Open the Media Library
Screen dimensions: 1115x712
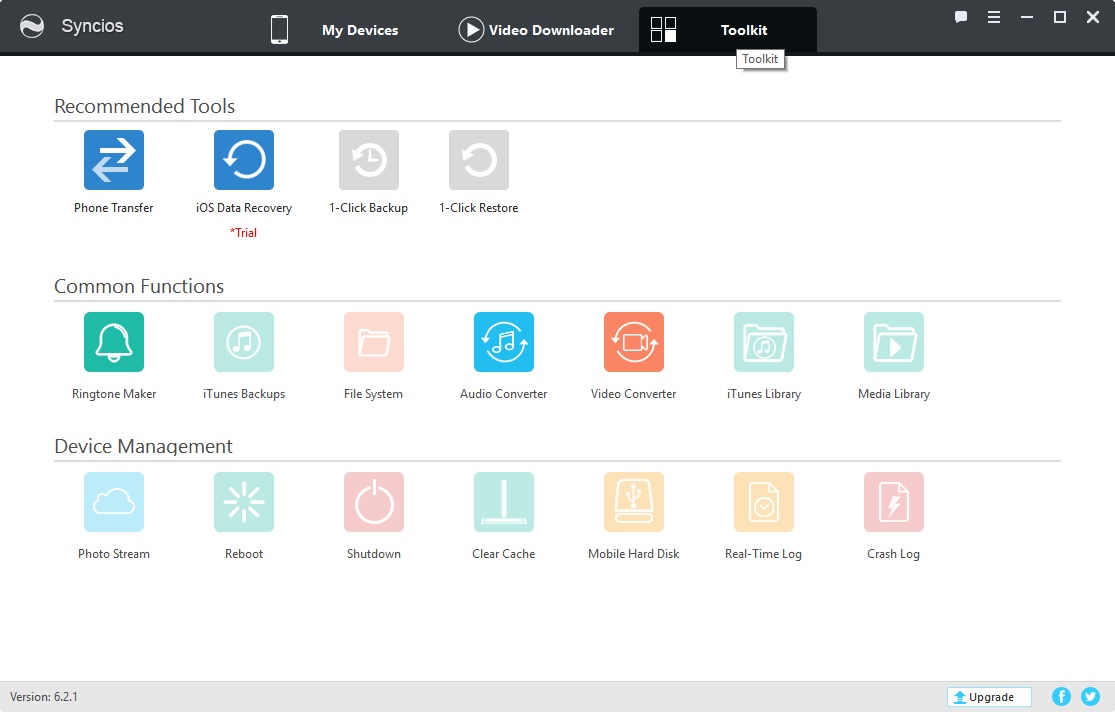[x=893, y=341]
